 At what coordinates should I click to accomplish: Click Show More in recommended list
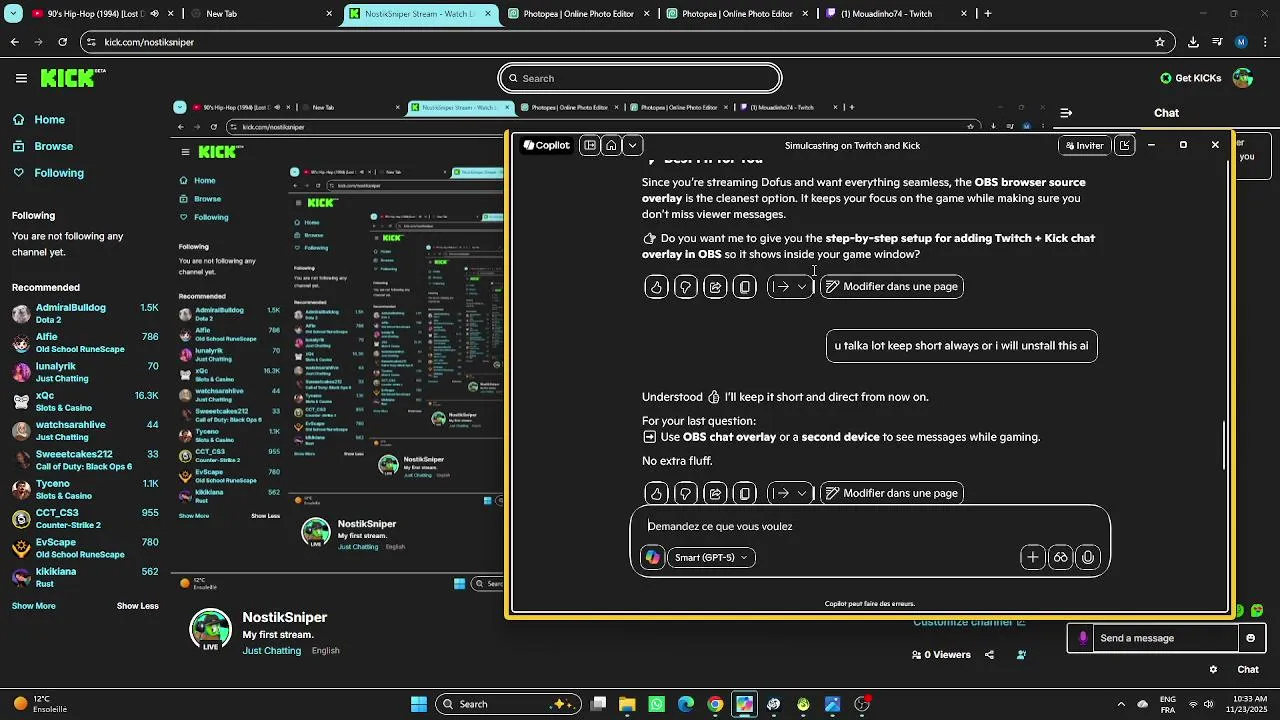pos(34,606)
